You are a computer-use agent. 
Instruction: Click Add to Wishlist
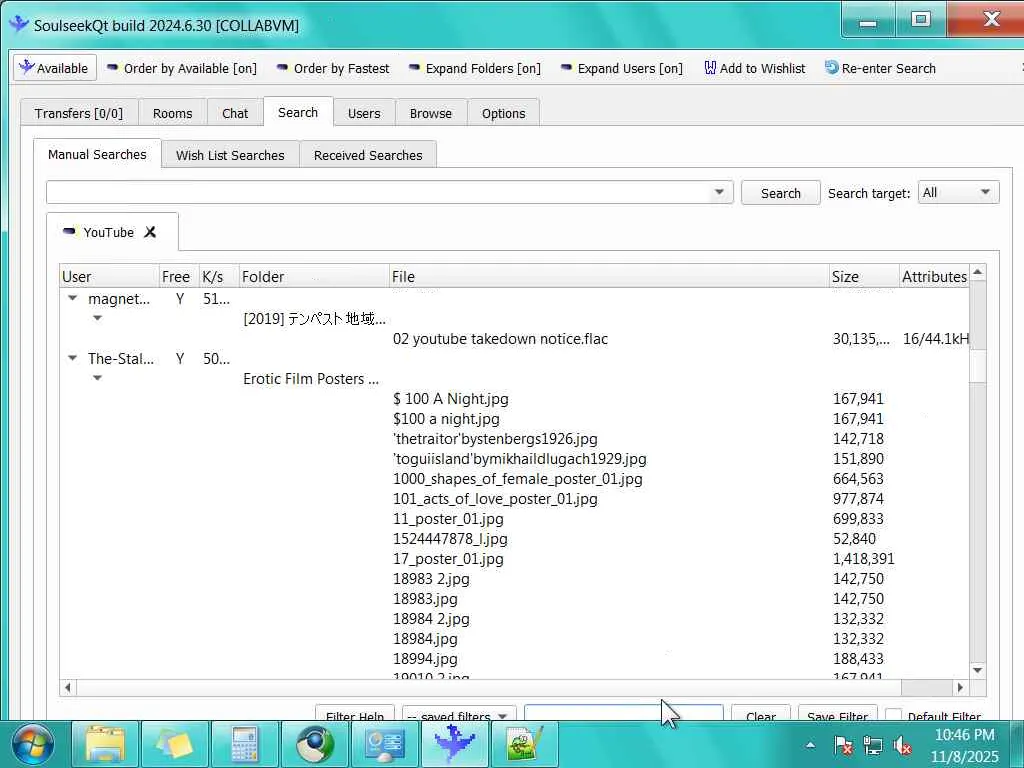[x=755, y=69]
